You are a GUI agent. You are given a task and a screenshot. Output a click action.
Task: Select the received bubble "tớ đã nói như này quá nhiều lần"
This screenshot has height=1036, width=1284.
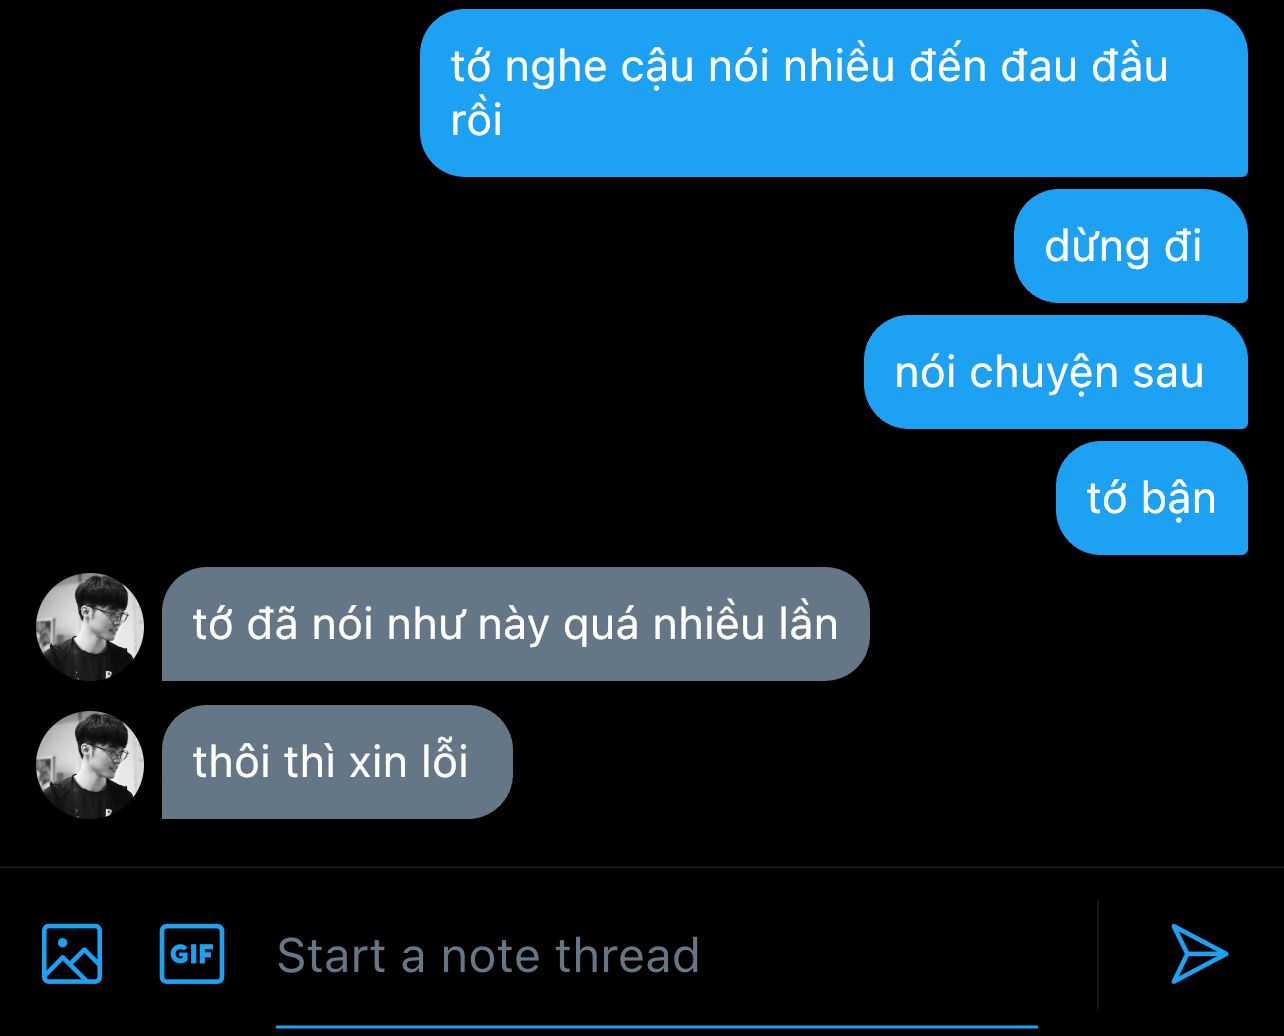pyautogui.click(x=516, y=624)
